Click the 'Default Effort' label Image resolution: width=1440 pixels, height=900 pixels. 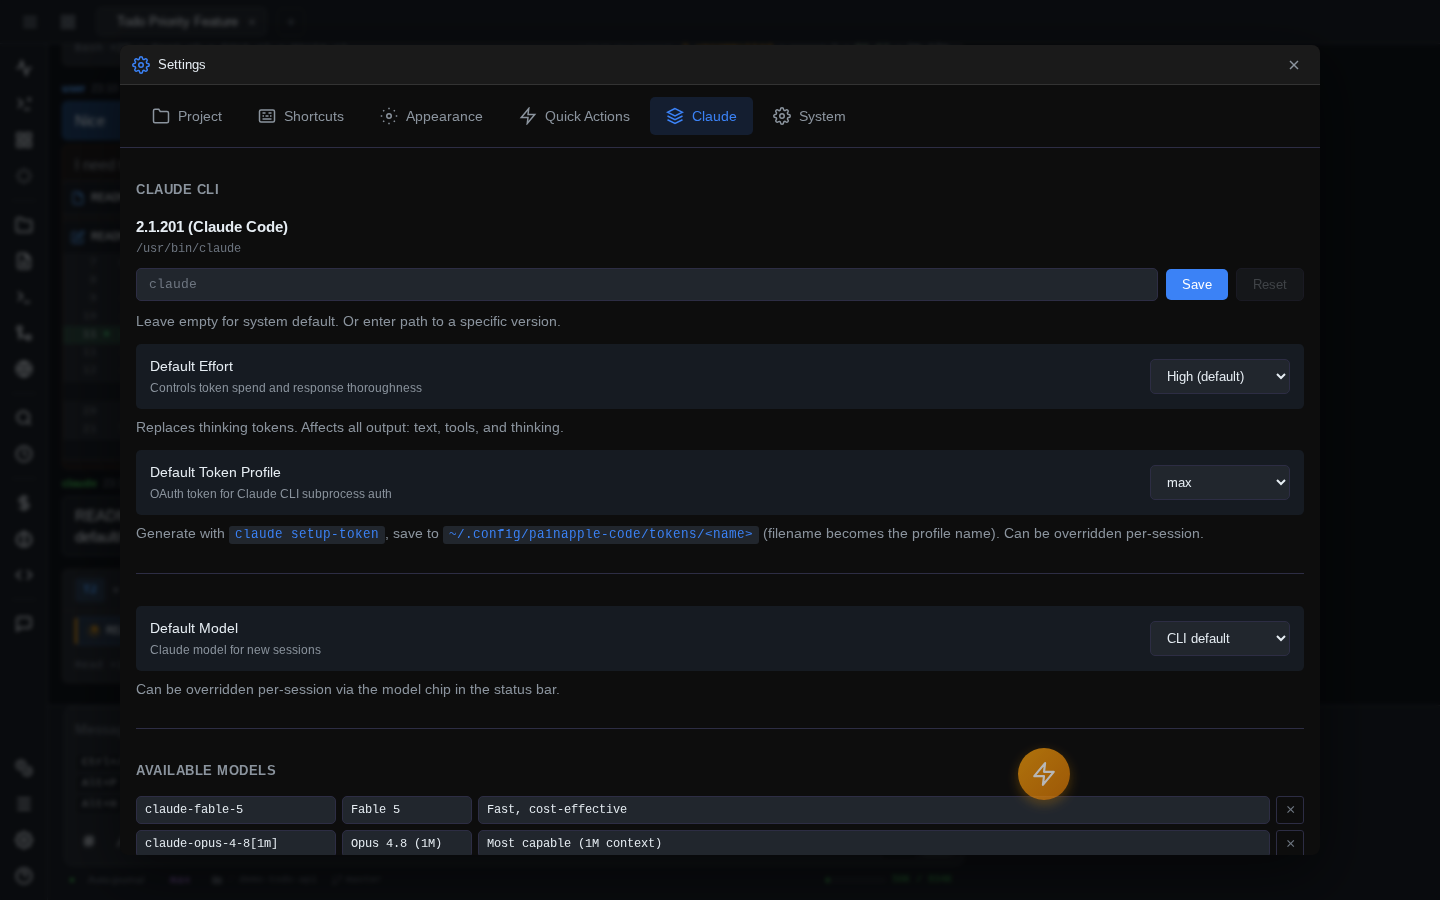click(191, 366)
